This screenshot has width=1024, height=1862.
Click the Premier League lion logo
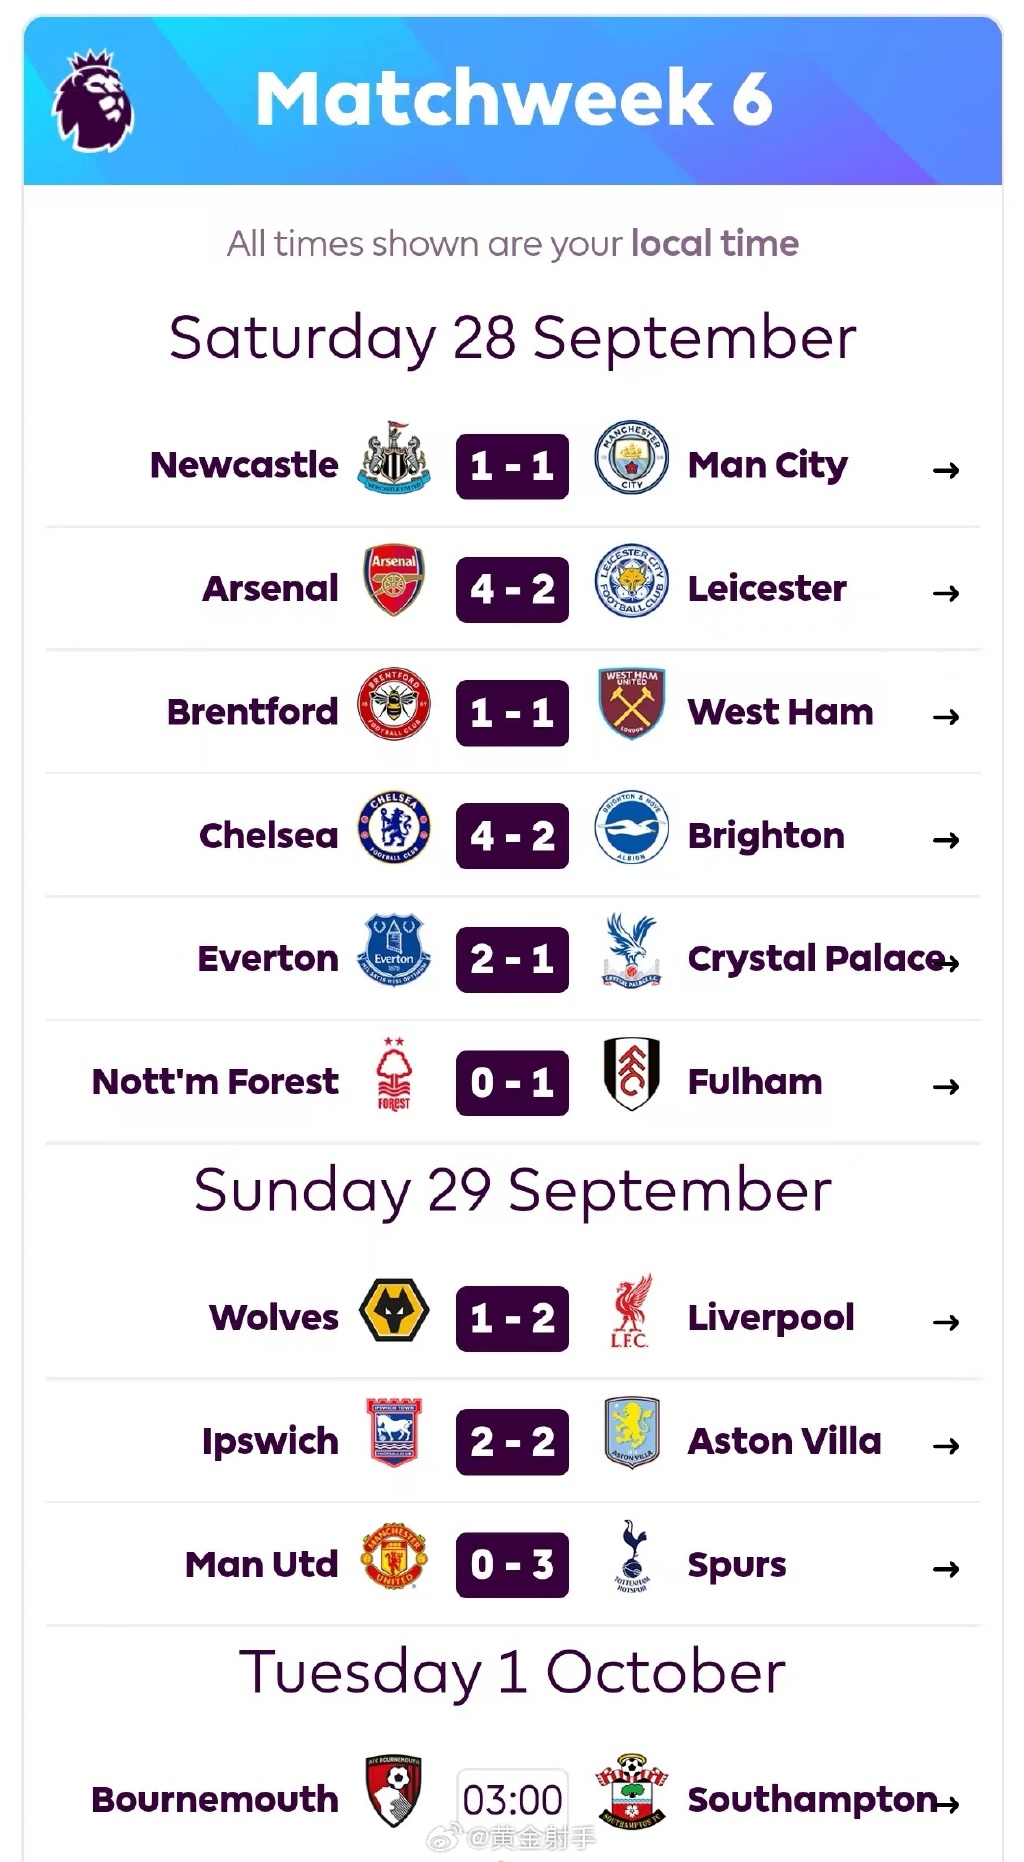(x=92, y=101)
